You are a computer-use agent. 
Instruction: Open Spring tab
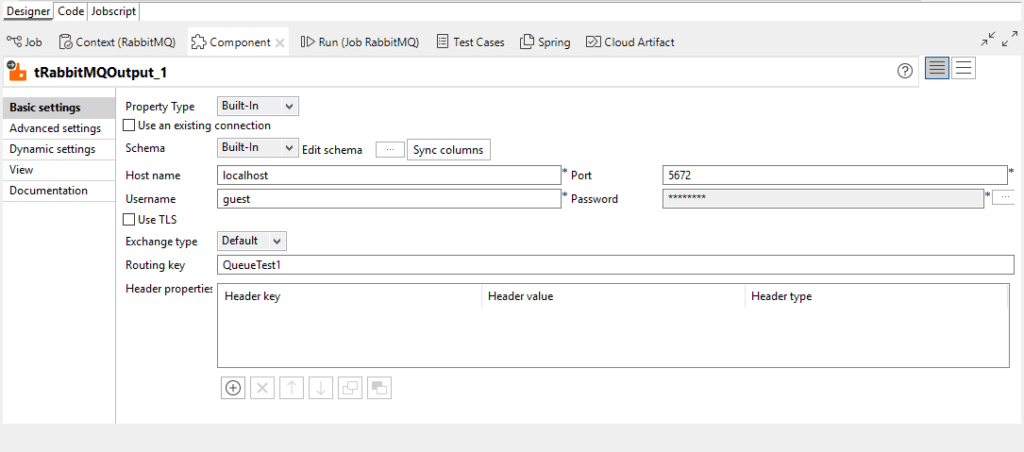click(545, 42)
